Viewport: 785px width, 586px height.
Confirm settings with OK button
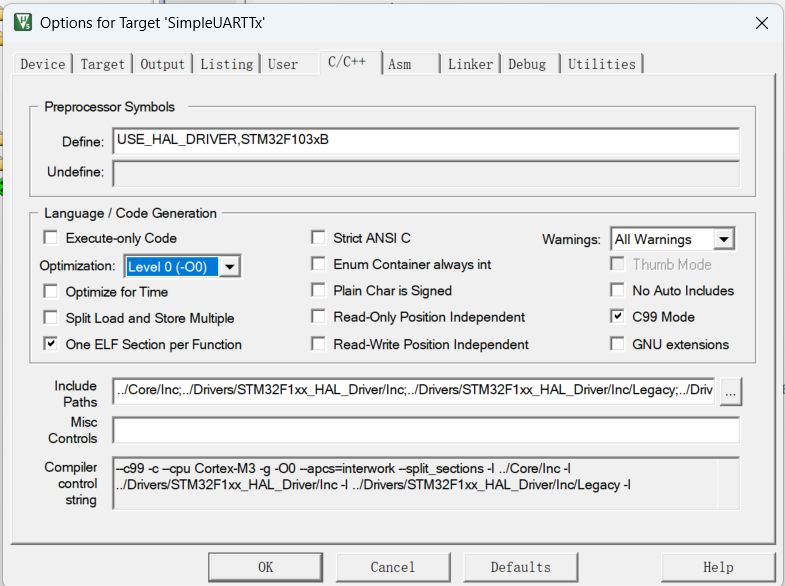point(265,567)
